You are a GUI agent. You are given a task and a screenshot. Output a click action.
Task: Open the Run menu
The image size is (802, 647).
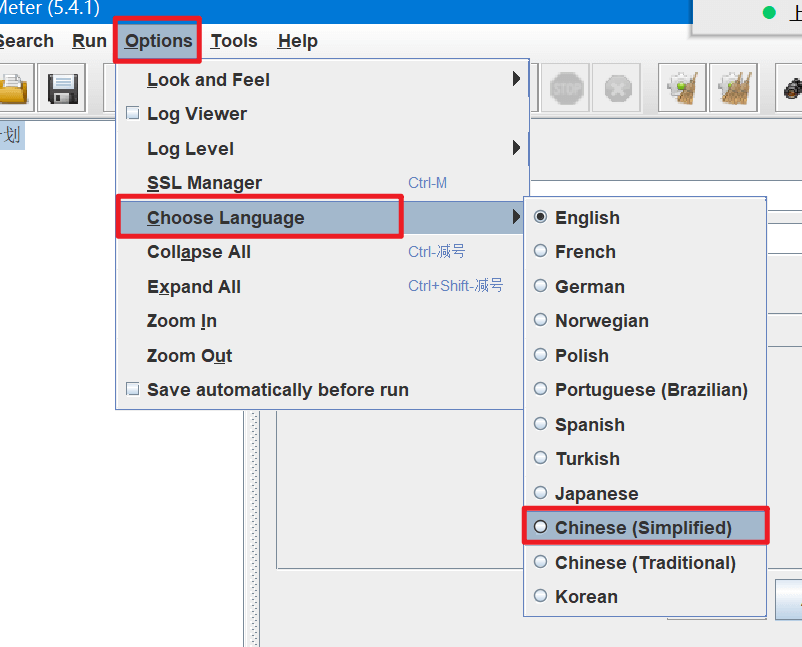89,41
